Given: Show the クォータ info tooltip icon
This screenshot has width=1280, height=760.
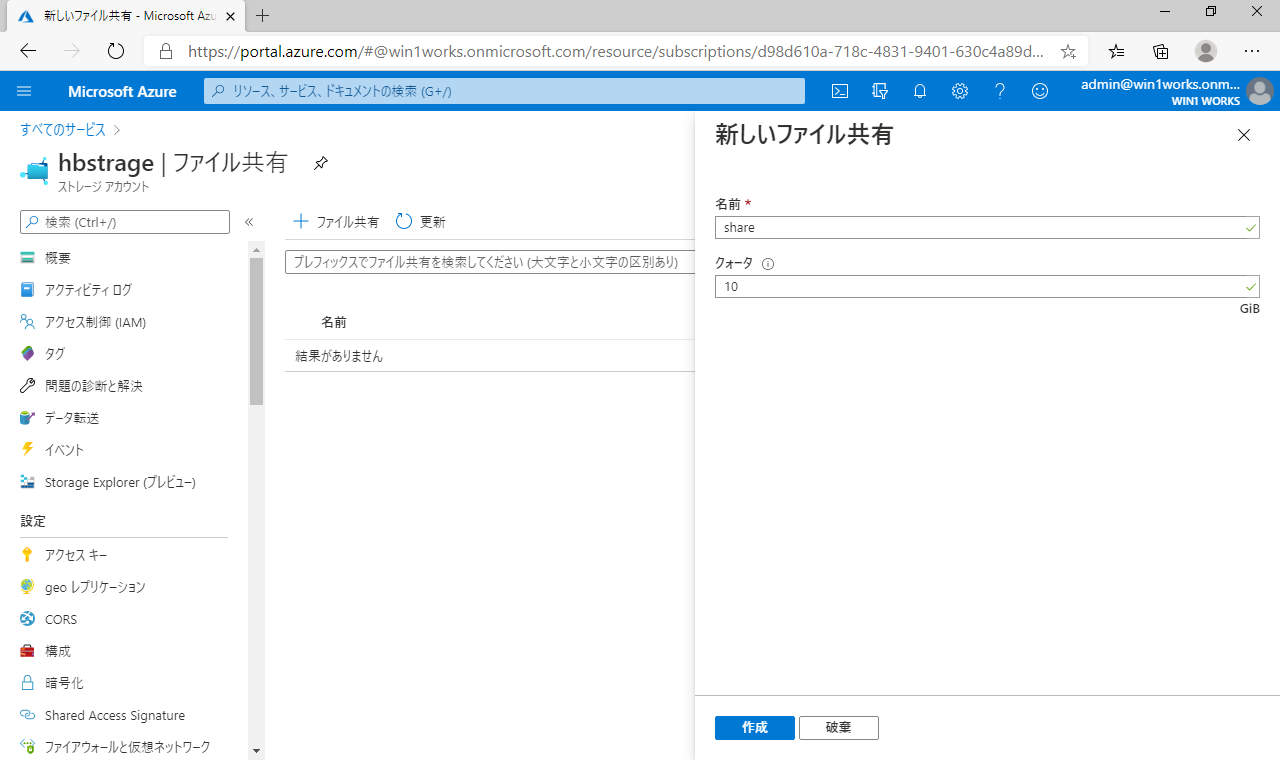Looking at the screenshot, I should pyautogui.click(x=768, y=264).
